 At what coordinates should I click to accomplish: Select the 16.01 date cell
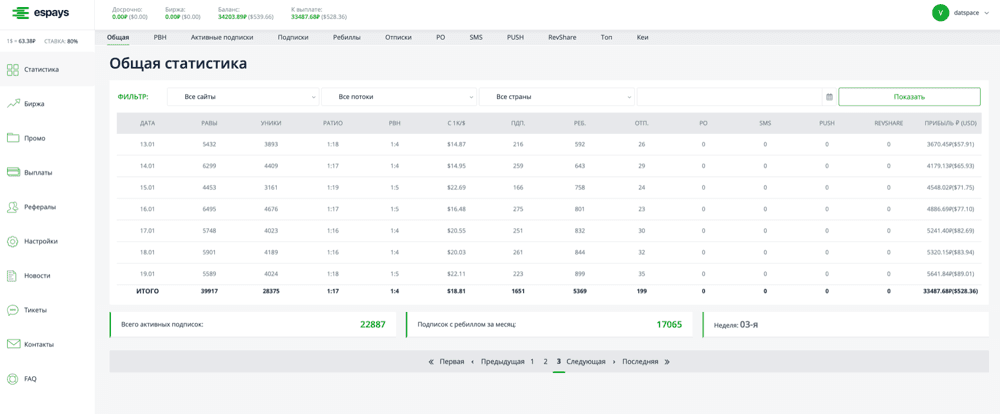point(148,209)
